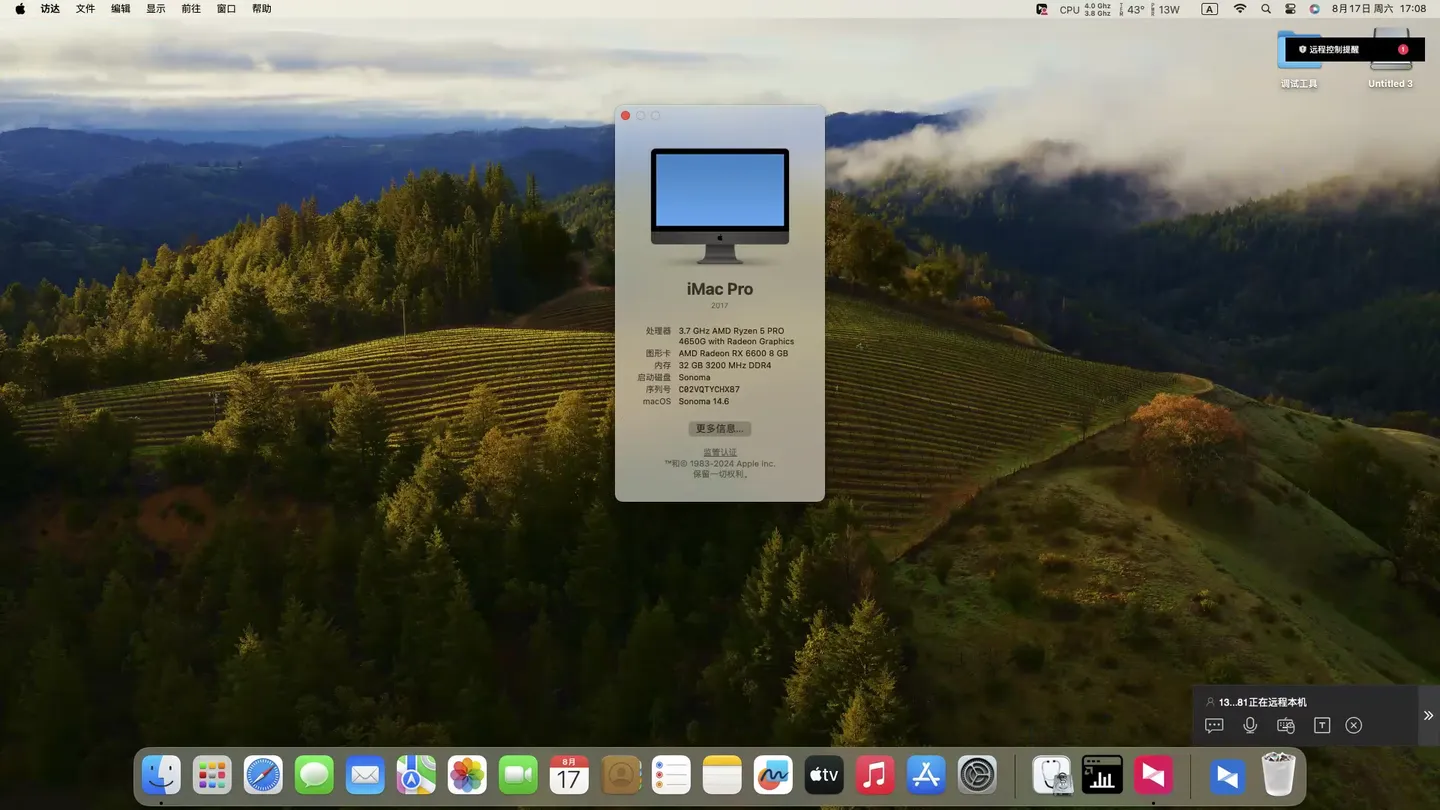Open chat in the remote session panel

[x=1214, y=725]
